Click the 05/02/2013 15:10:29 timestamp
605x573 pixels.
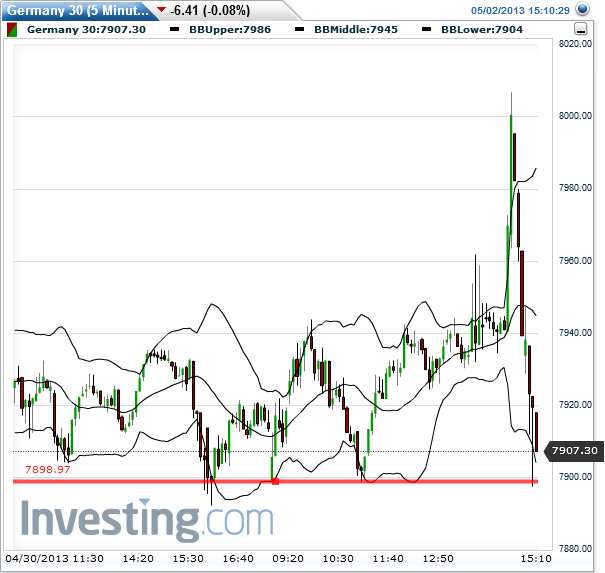pyautogui.click(x=520, y=10)
